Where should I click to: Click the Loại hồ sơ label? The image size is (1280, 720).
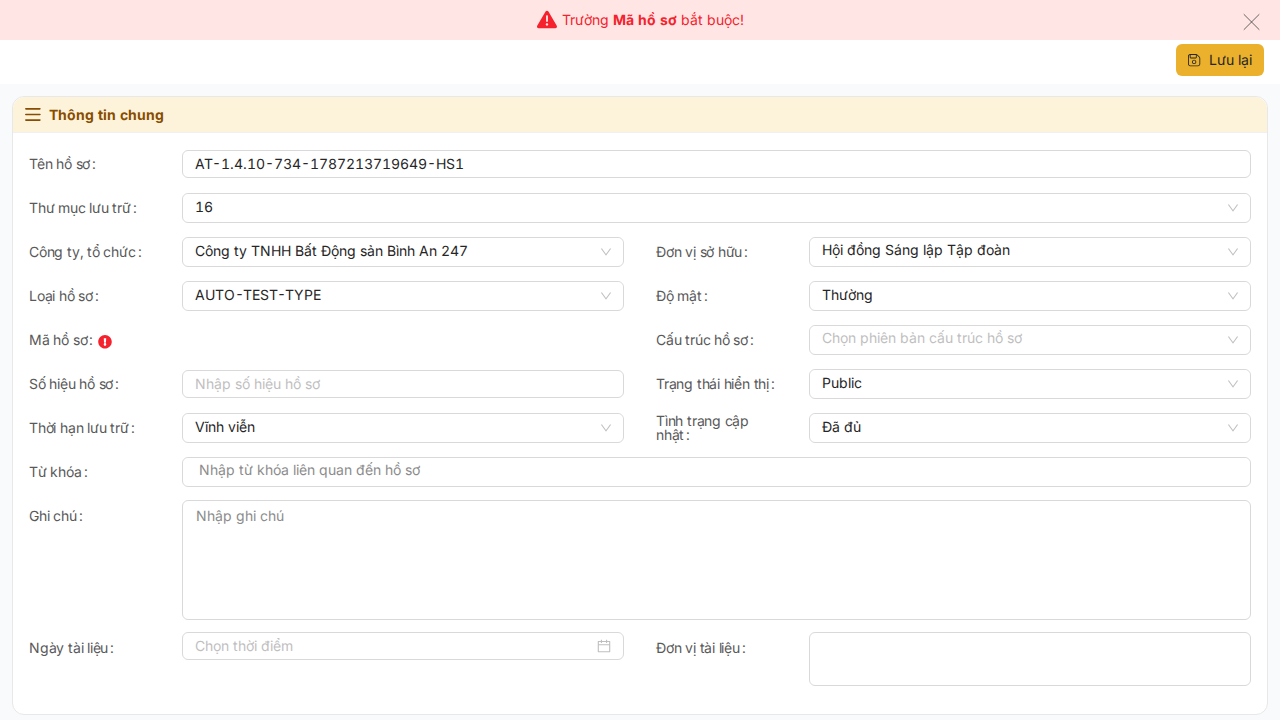point(64,296)
